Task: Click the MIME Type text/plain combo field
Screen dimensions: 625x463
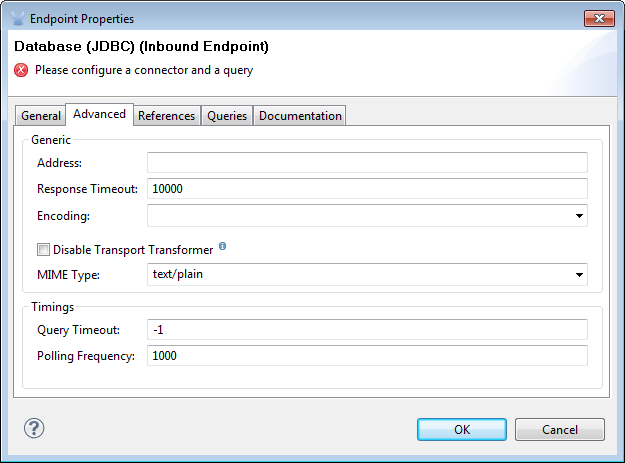Action: [358, 275]
